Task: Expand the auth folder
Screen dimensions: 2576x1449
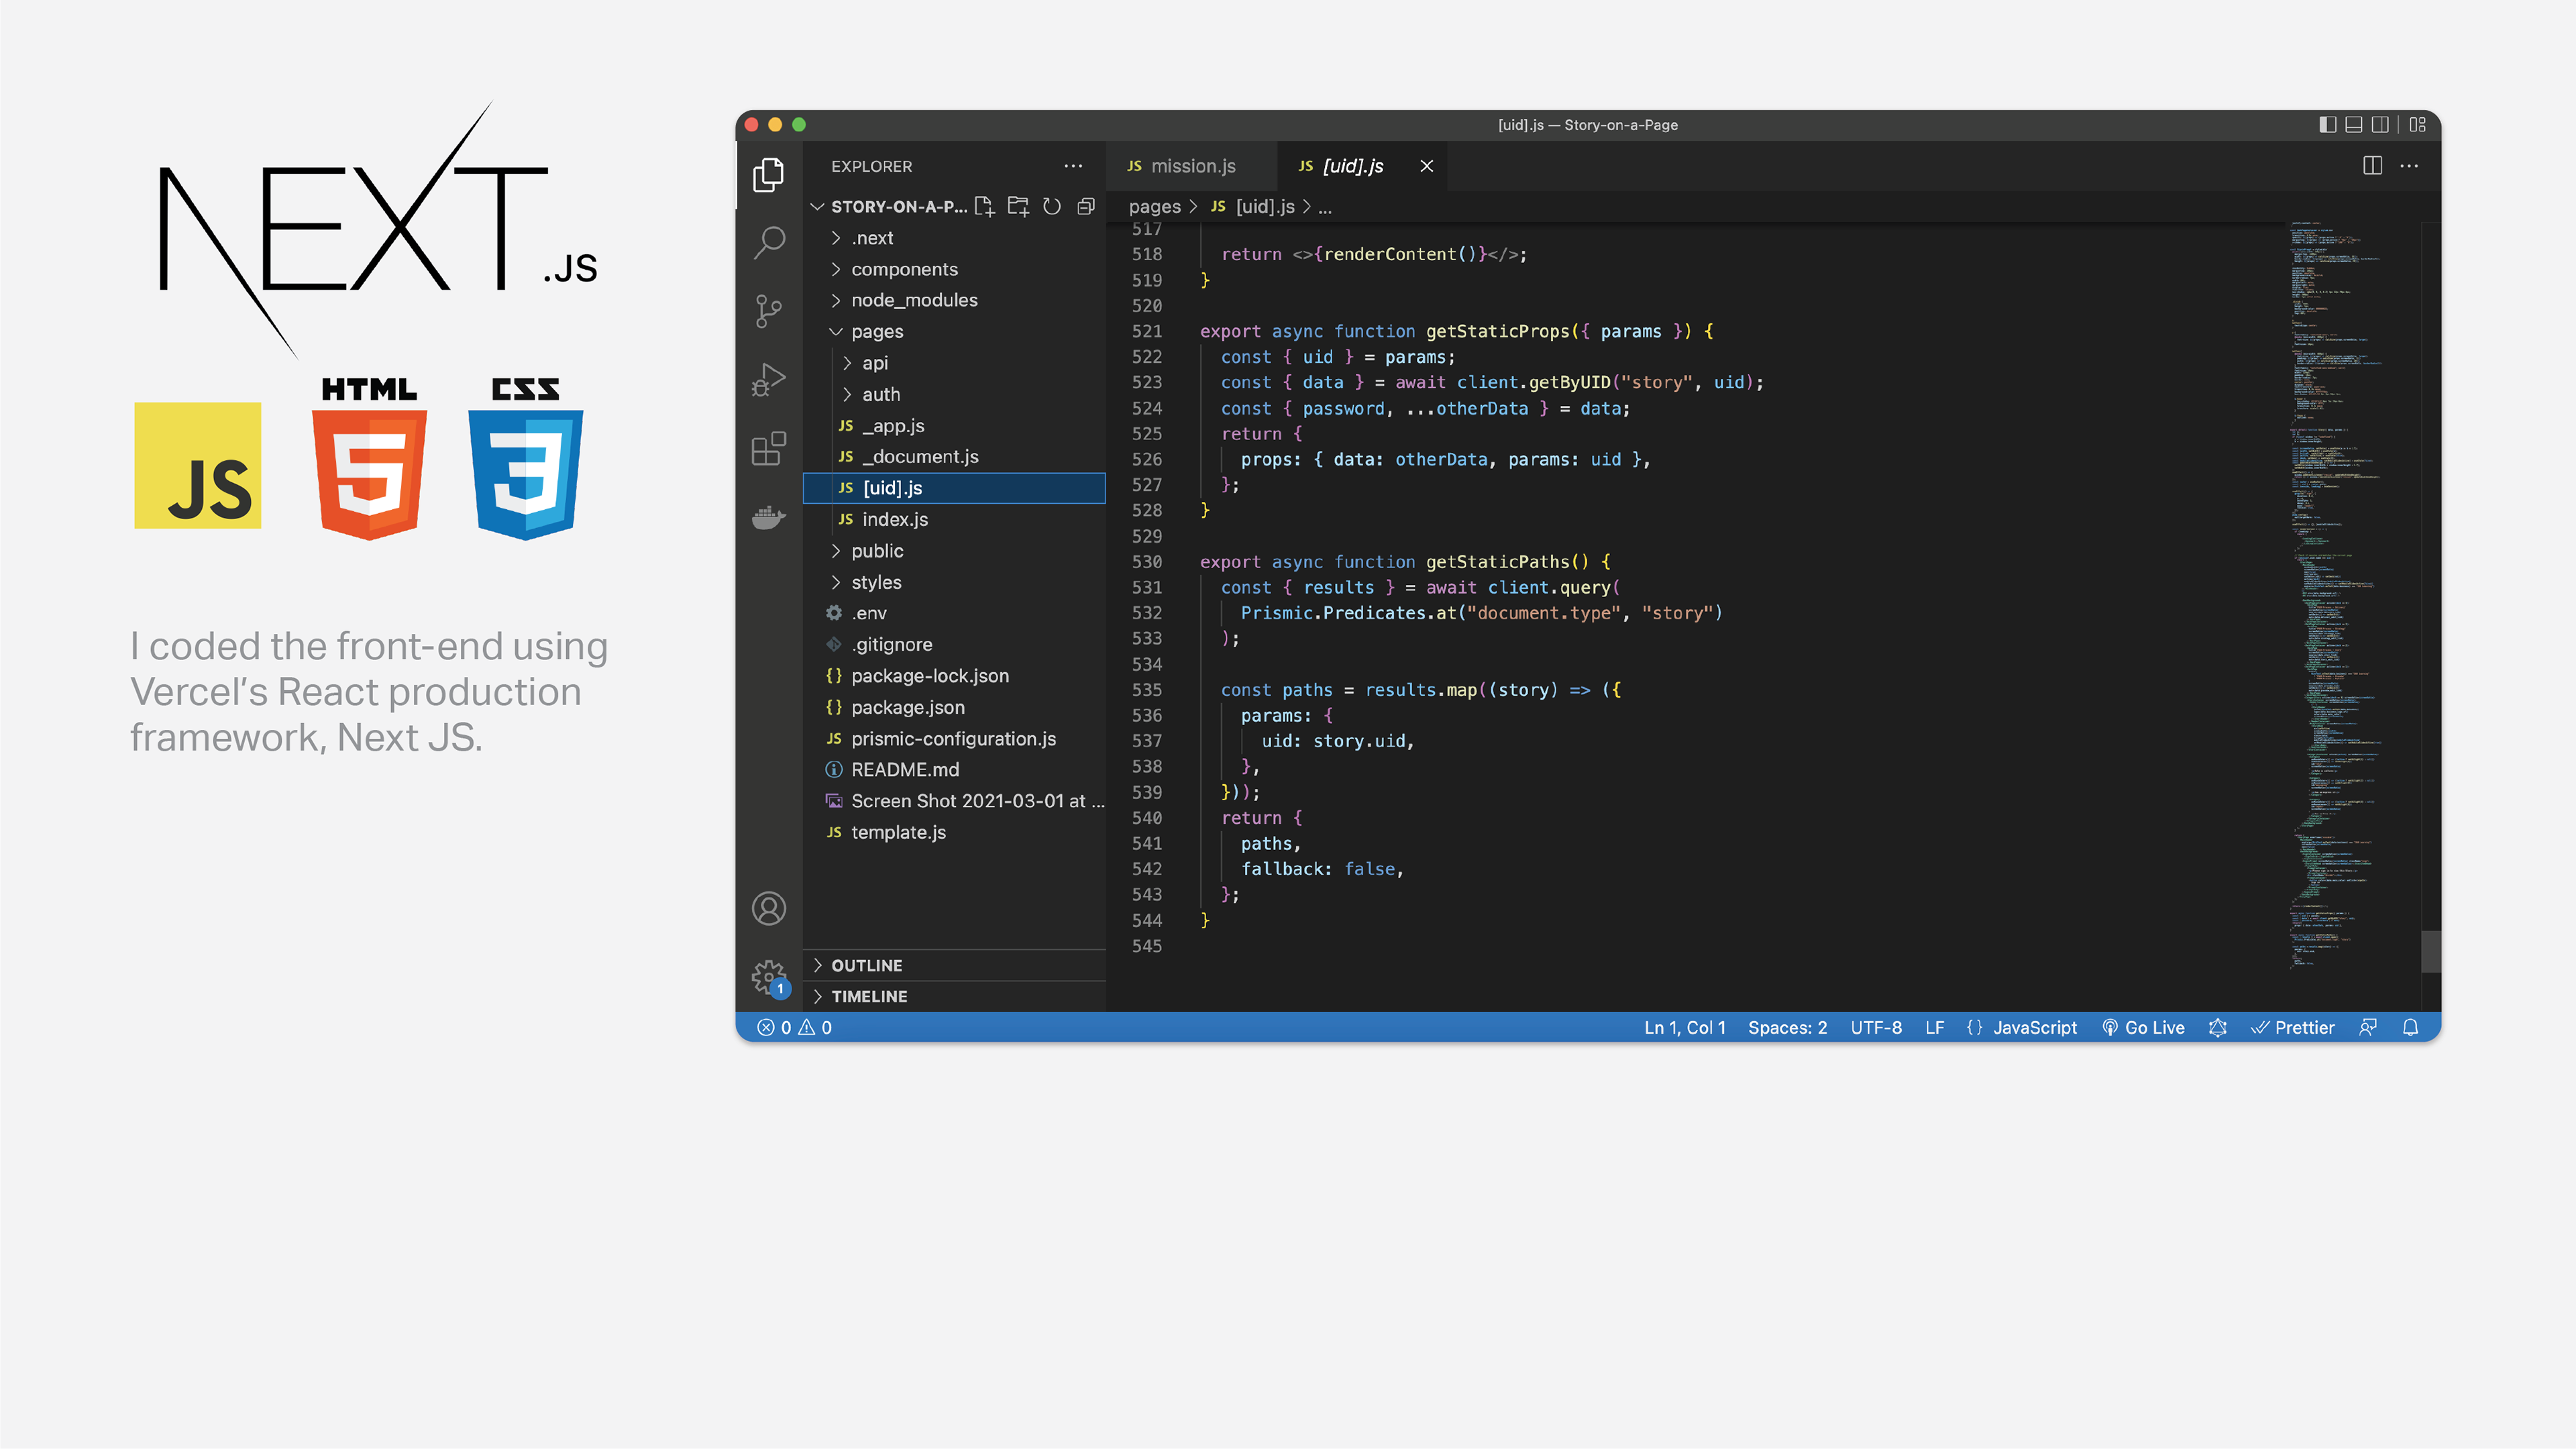Action: (x=955, y=394)
